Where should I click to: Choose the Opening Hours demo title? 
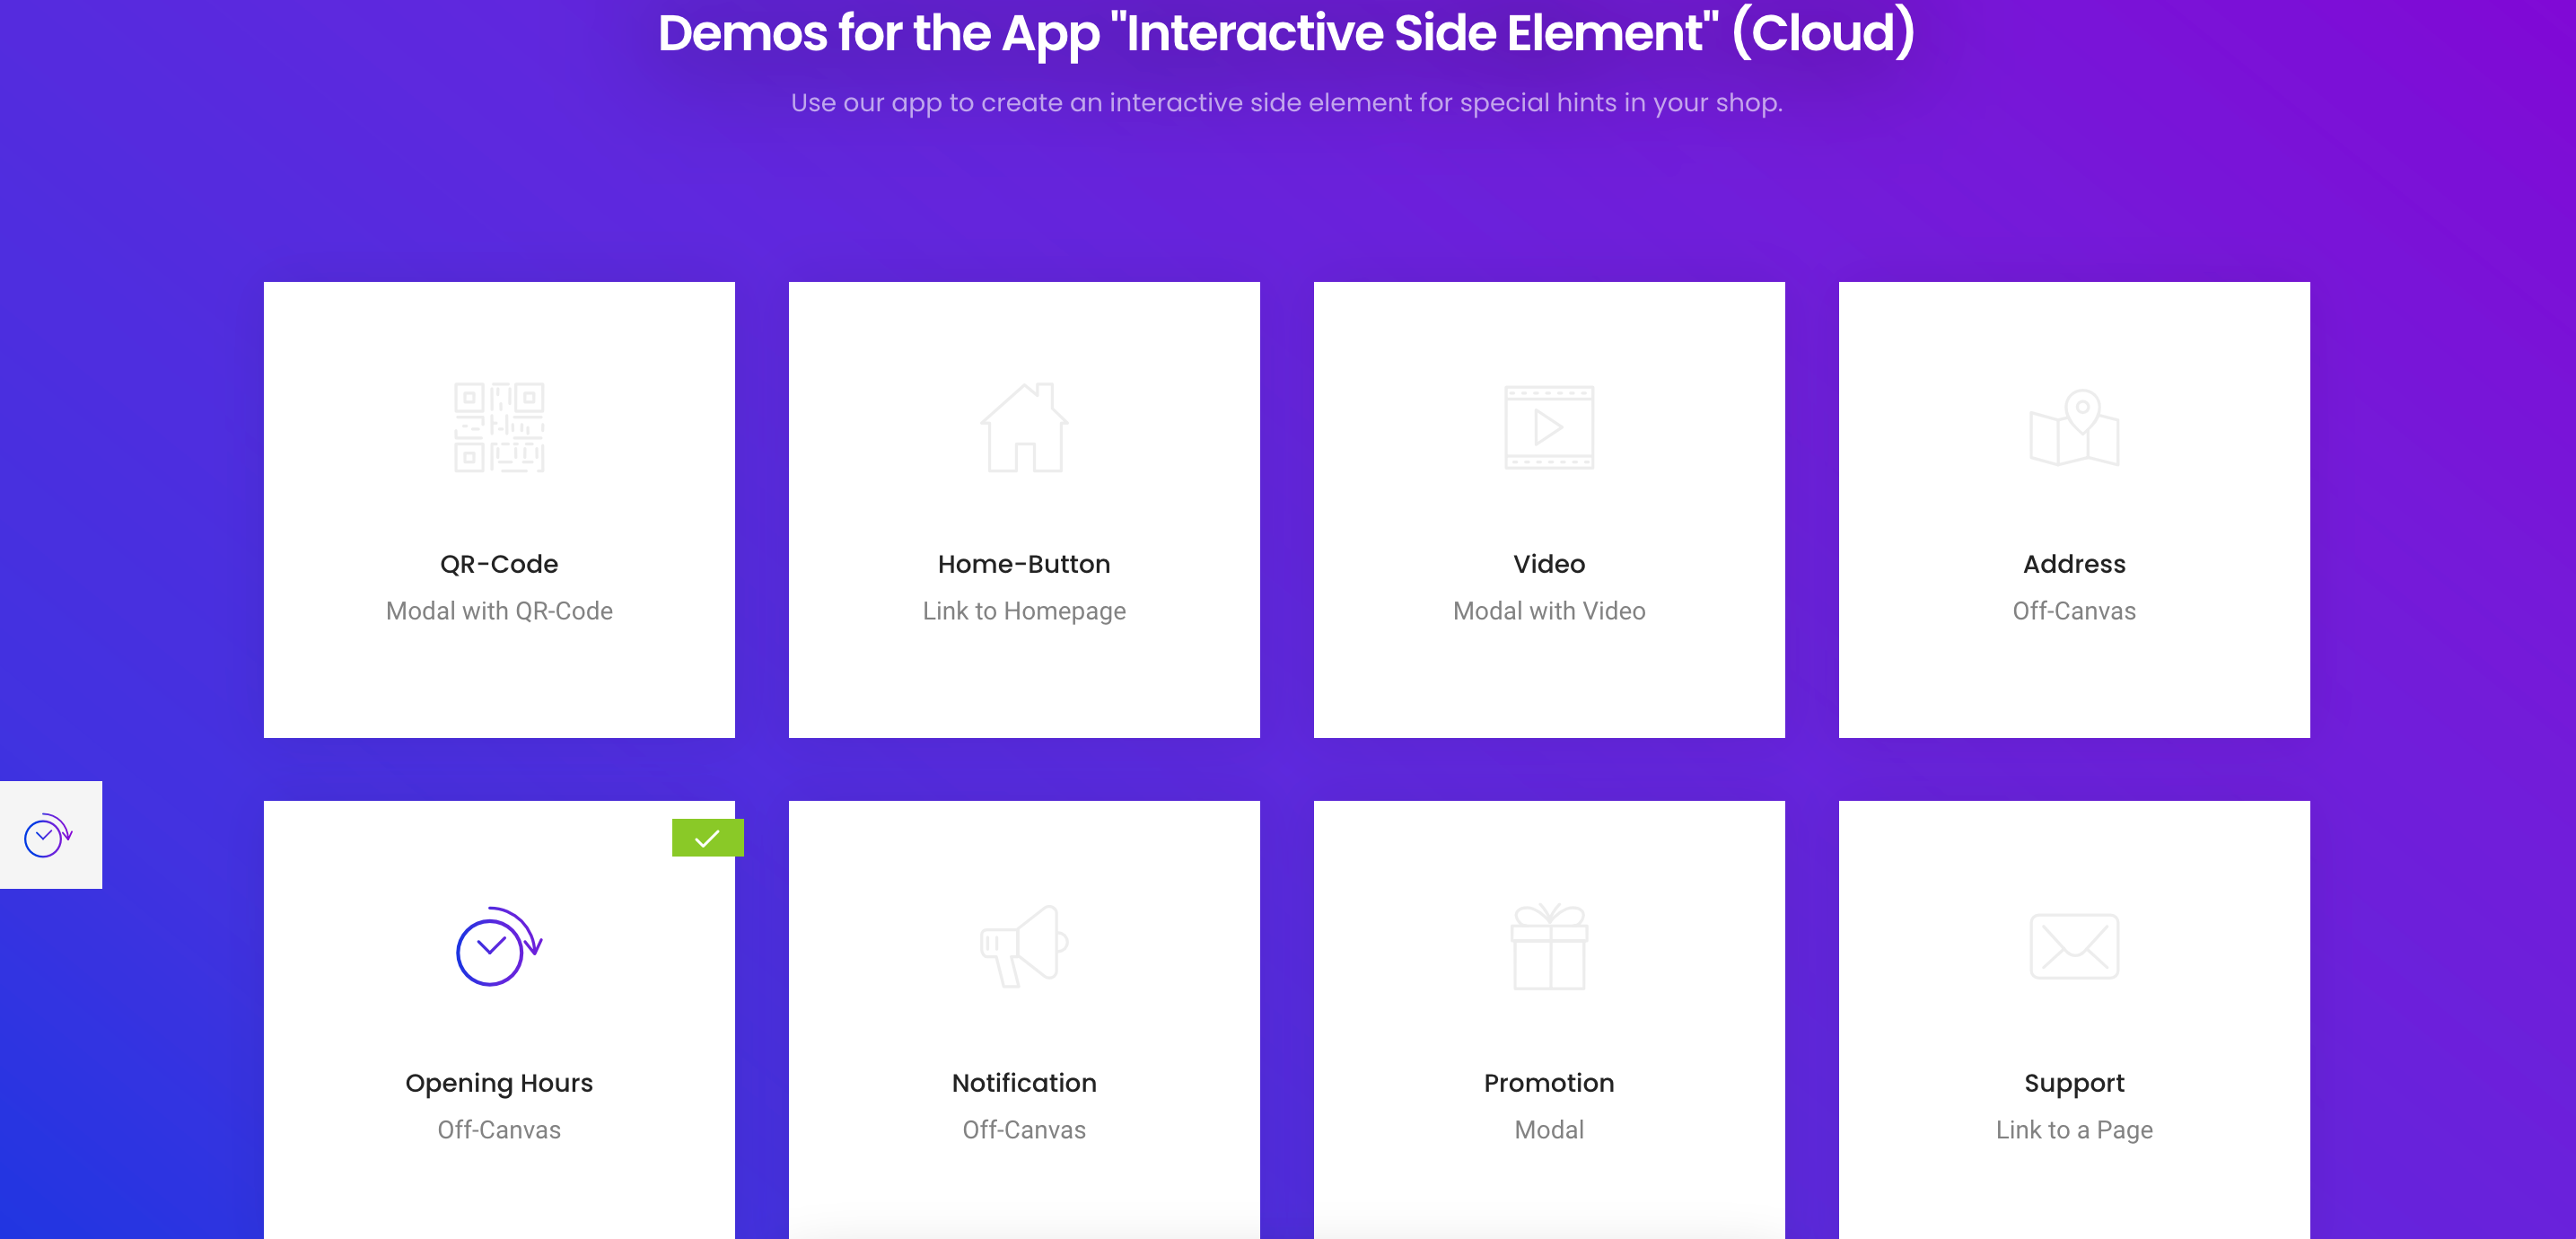[499, 1083]
